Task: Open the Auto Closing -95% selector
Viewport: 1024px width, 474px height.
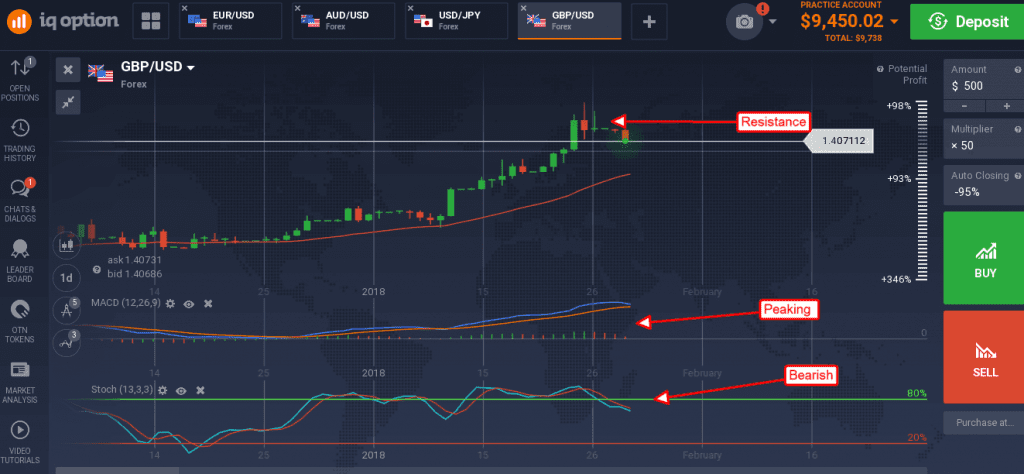Action: click(x=984, y=185)
